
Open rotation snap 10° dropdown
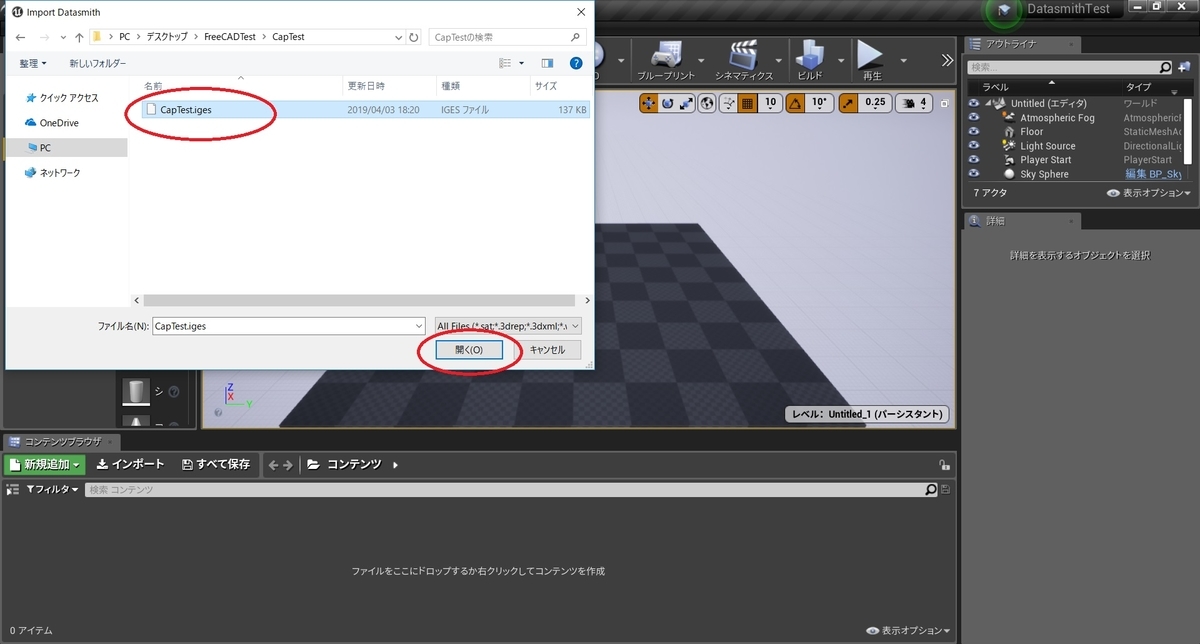(x=818, y=103)
